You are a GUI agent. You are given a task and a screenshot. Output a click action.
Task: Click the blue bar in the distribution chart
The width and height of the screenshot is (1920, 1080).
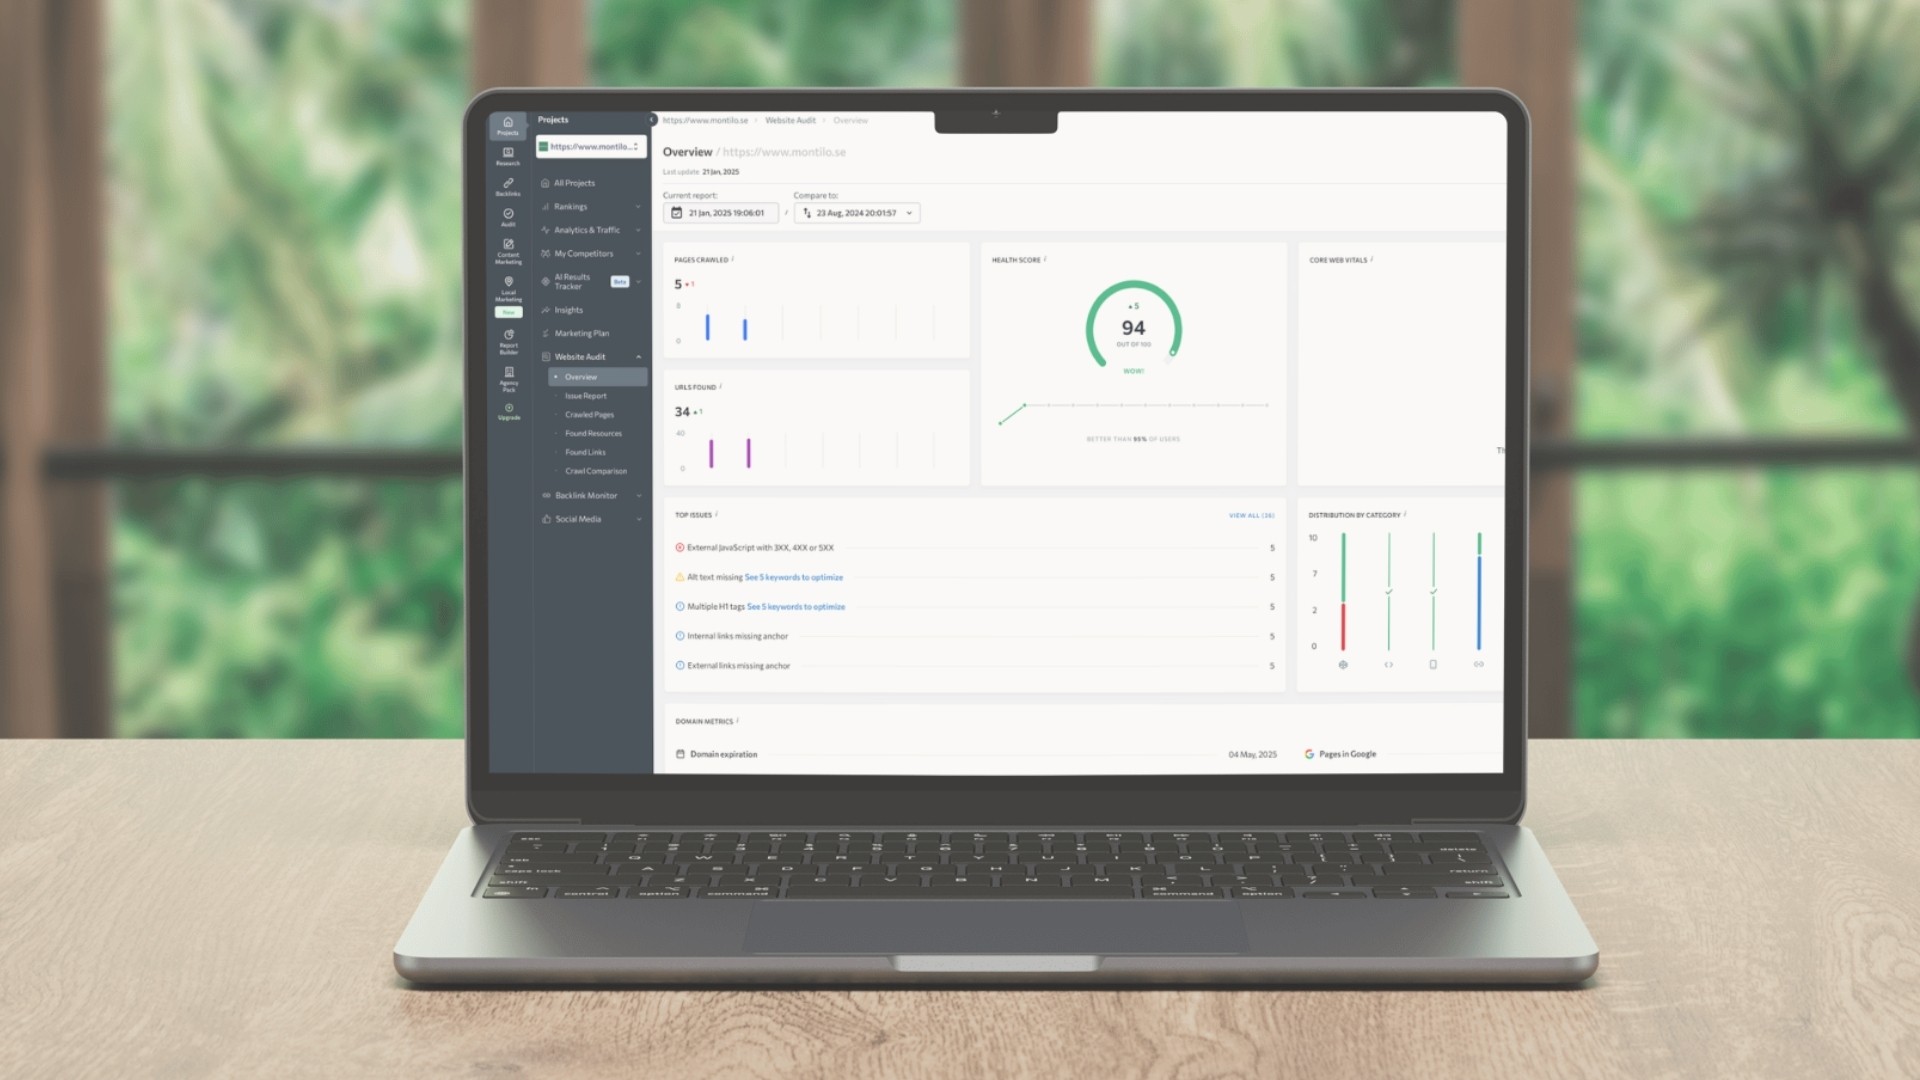(x=1479, y=603)
